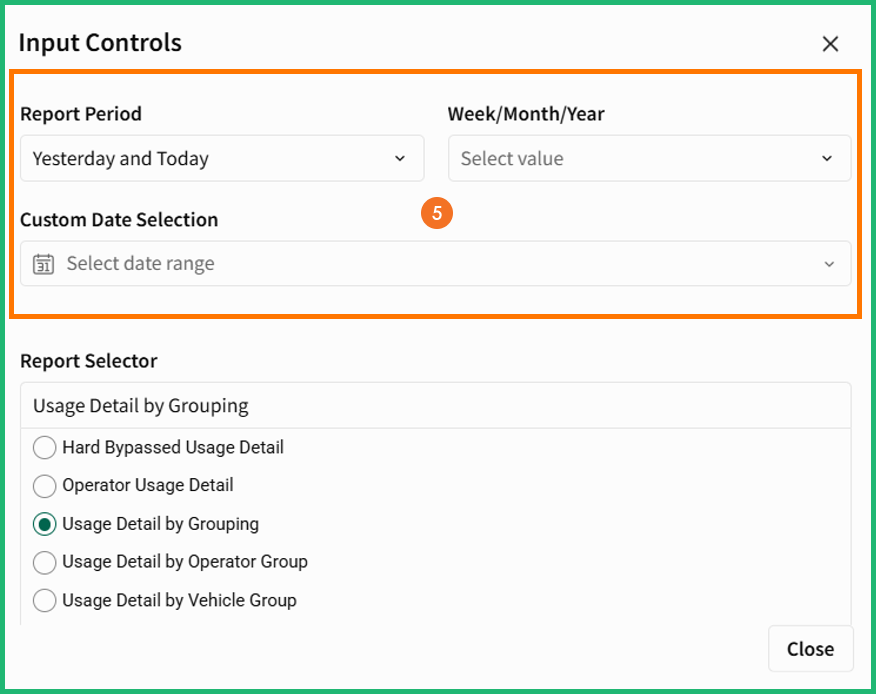This screenshot has width=876, height=694.
Task: Select Hard Bypassed Usage Detail radio button
Action: coord(44,448)
